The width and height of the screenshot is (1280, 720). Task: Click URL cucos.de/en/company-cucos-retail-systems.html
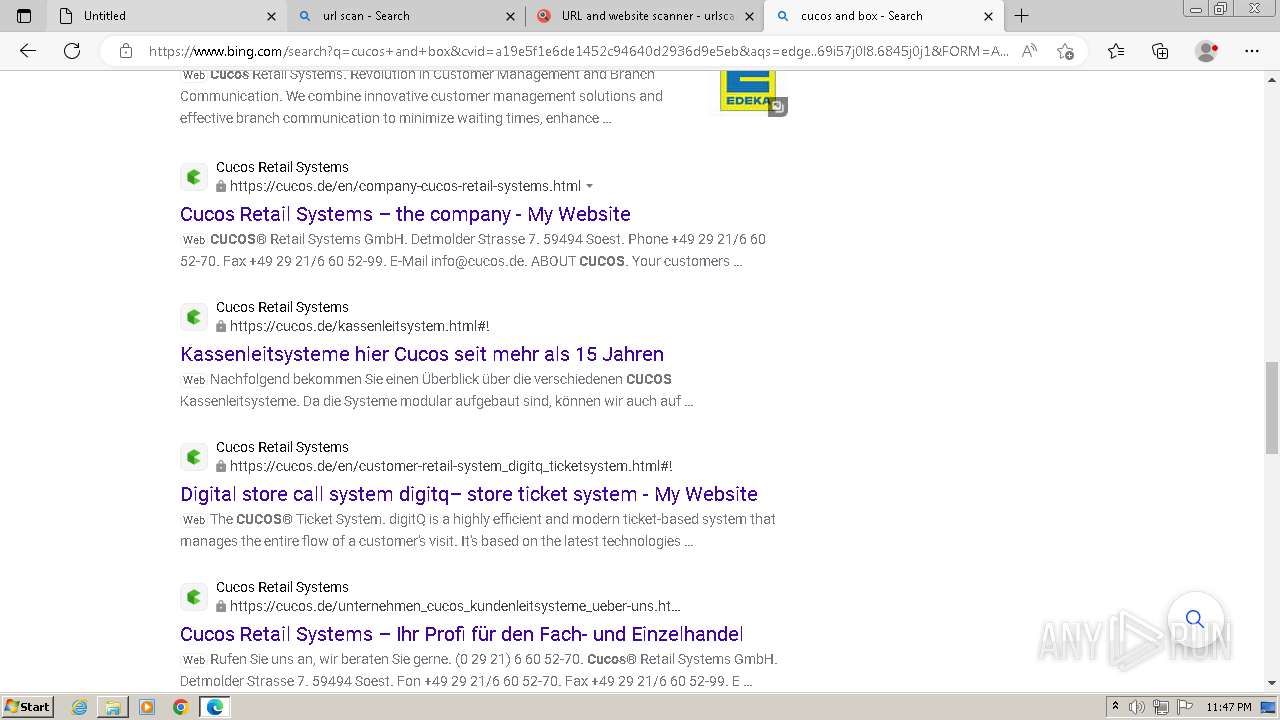405,186
